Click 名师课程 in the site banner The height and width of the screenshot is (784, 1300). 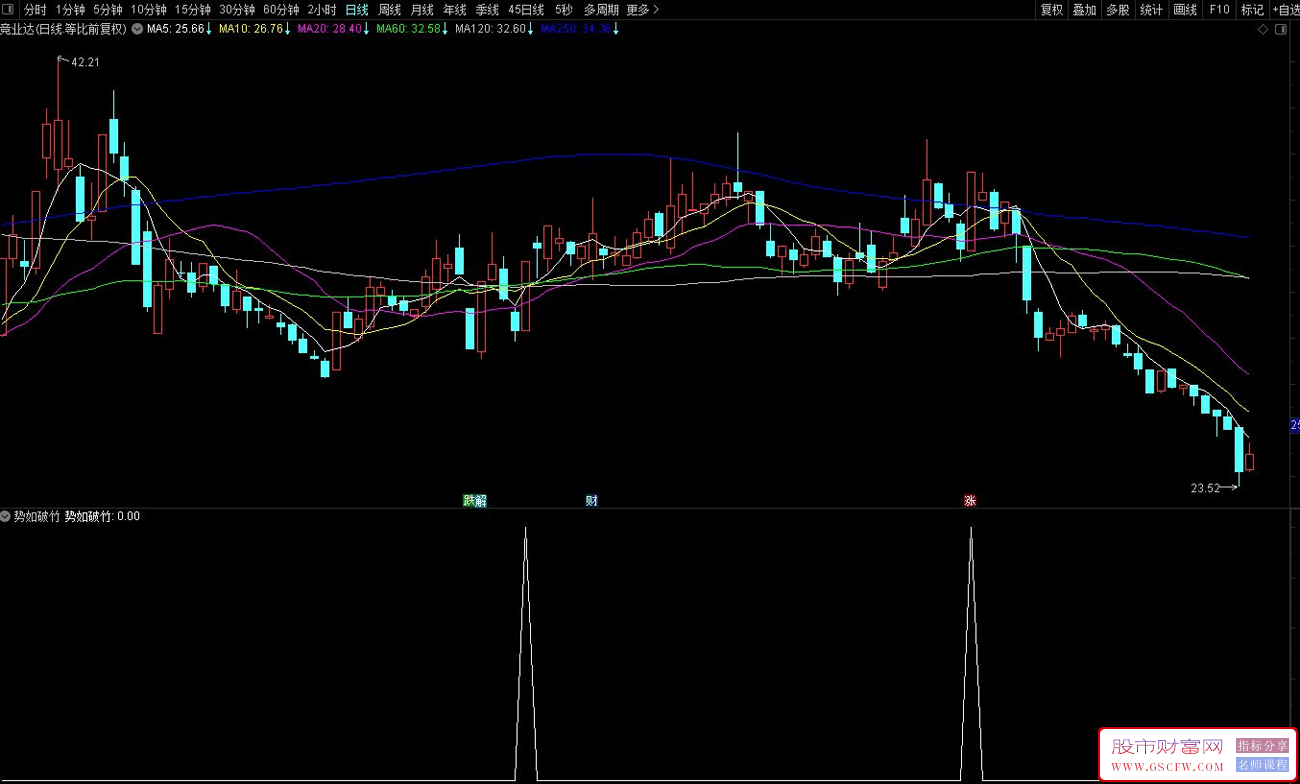click(1263, 765)
